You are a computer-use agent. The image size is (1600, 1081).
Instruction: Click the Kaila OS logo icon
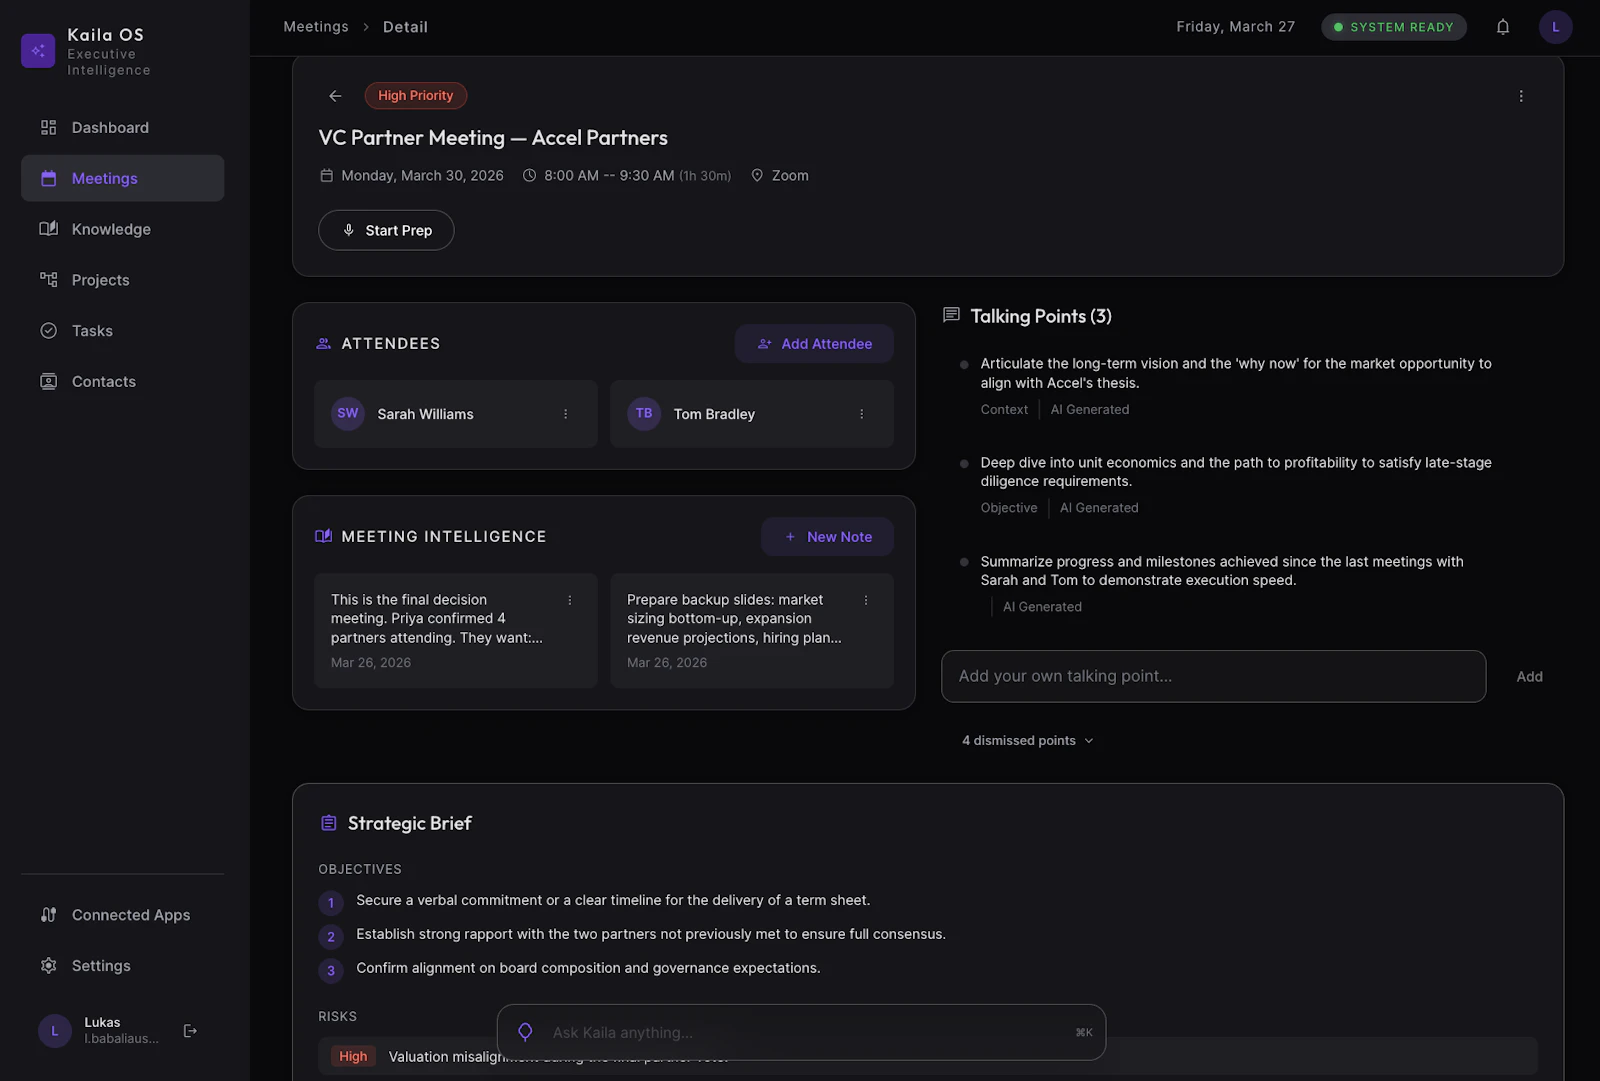pos(38,50)
